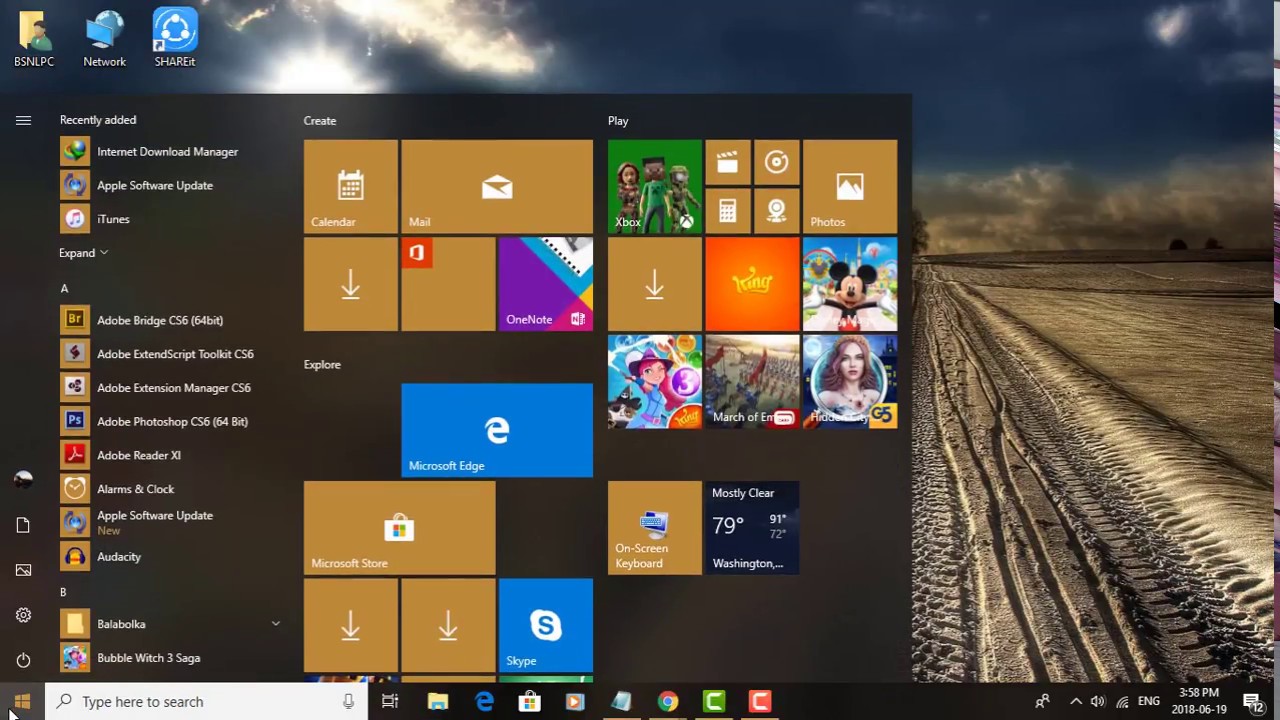Open the Mail tile

point(496,187)
